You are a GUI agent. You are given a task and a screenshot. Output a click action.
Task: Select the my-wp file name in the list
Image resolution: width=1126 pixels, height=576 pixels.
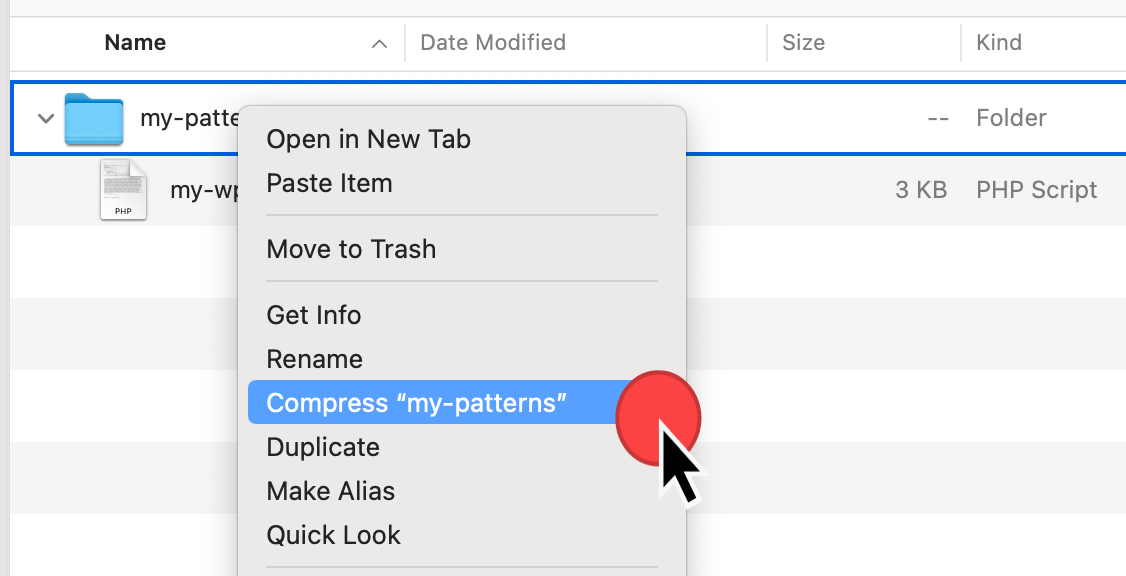[x=203, y=190]
